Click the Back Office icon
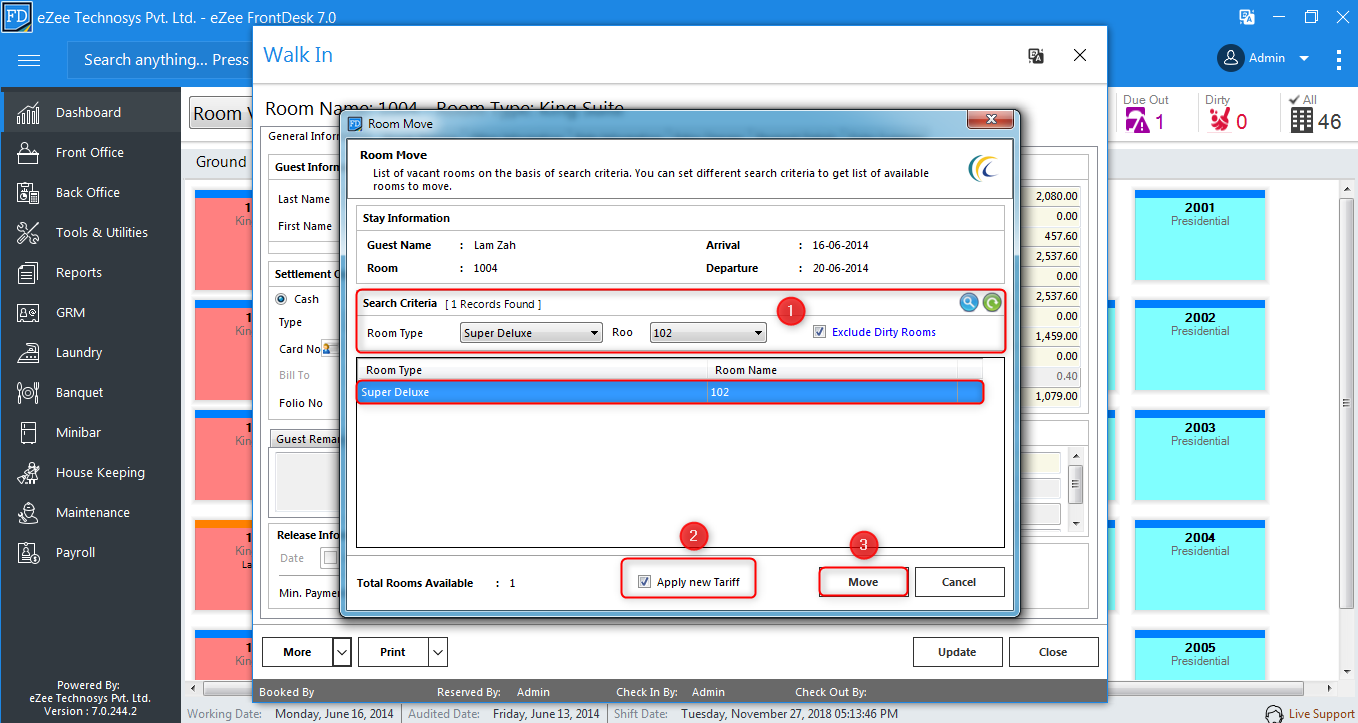The width and height of the screenshot is (1358, 723). tap(28, 193)
